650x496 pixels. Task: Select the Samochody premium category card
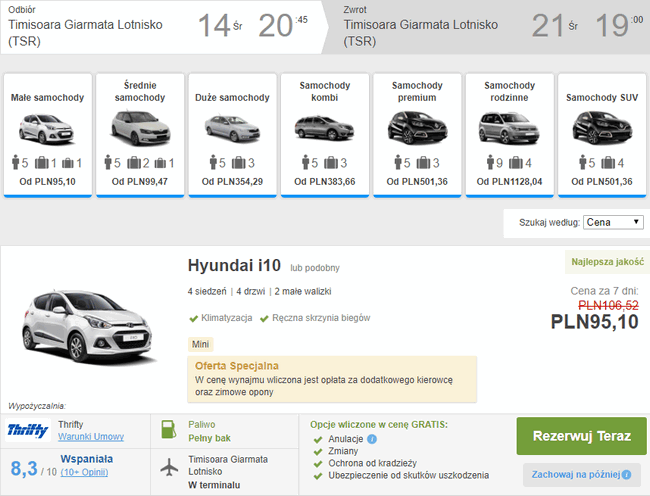click(x=417, y=135)
